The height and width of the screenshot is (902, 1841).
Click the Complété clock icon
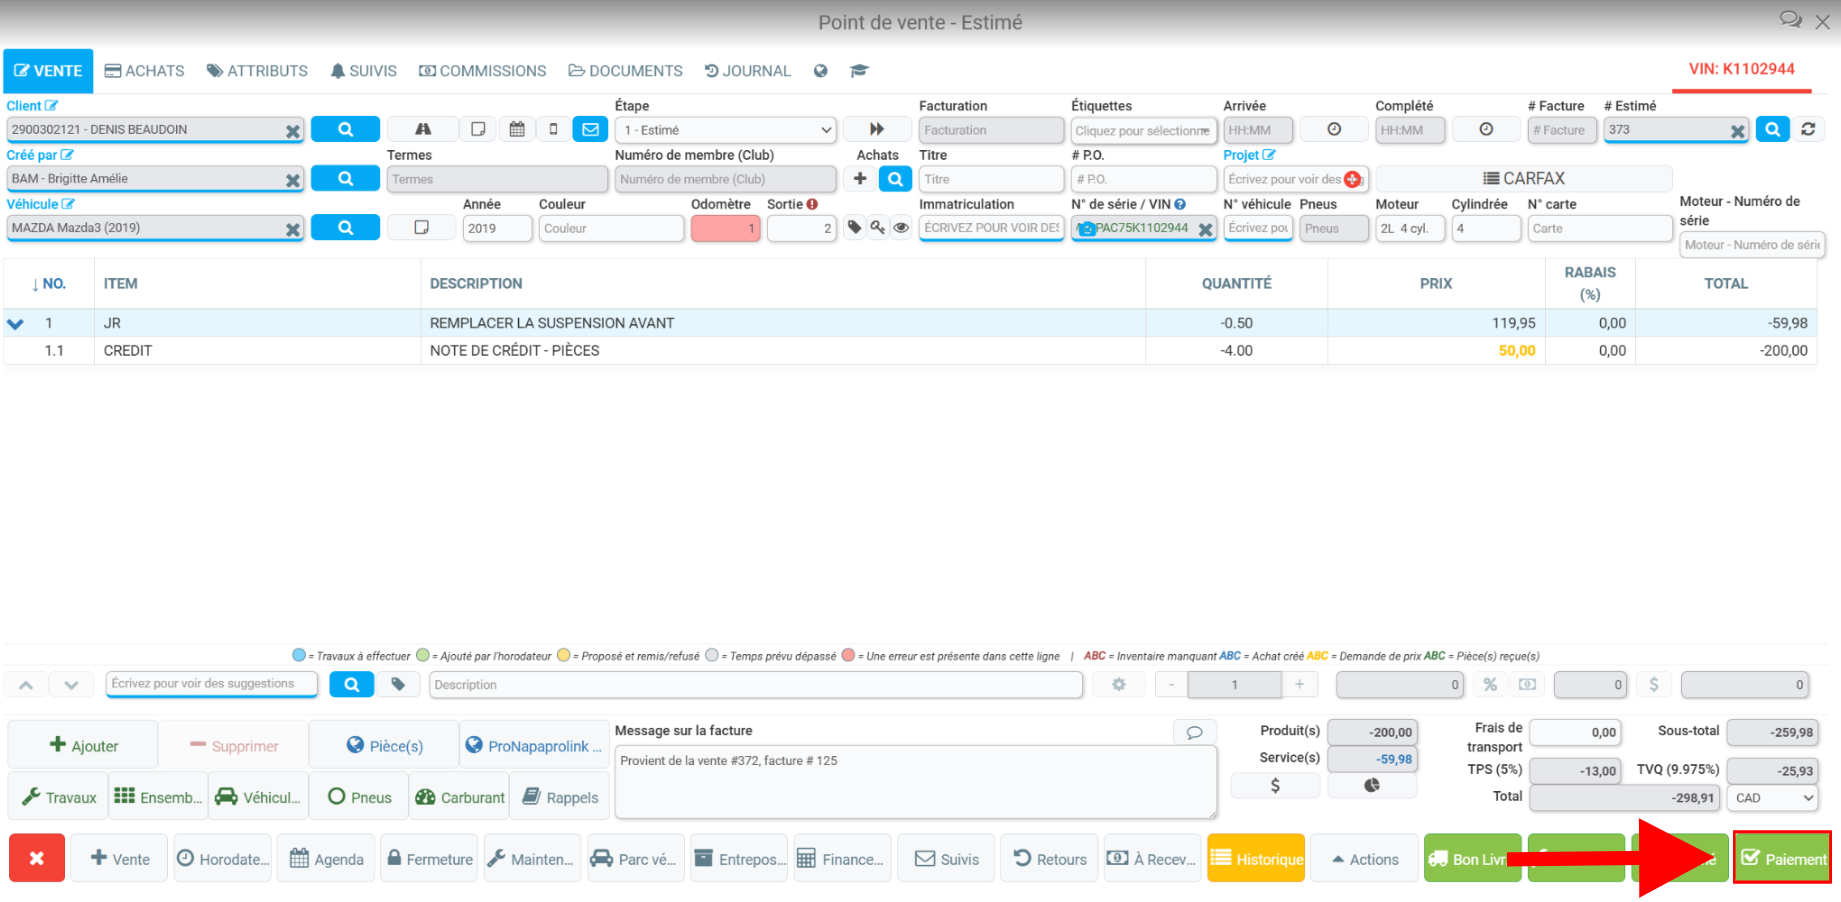click(1486, 129)
